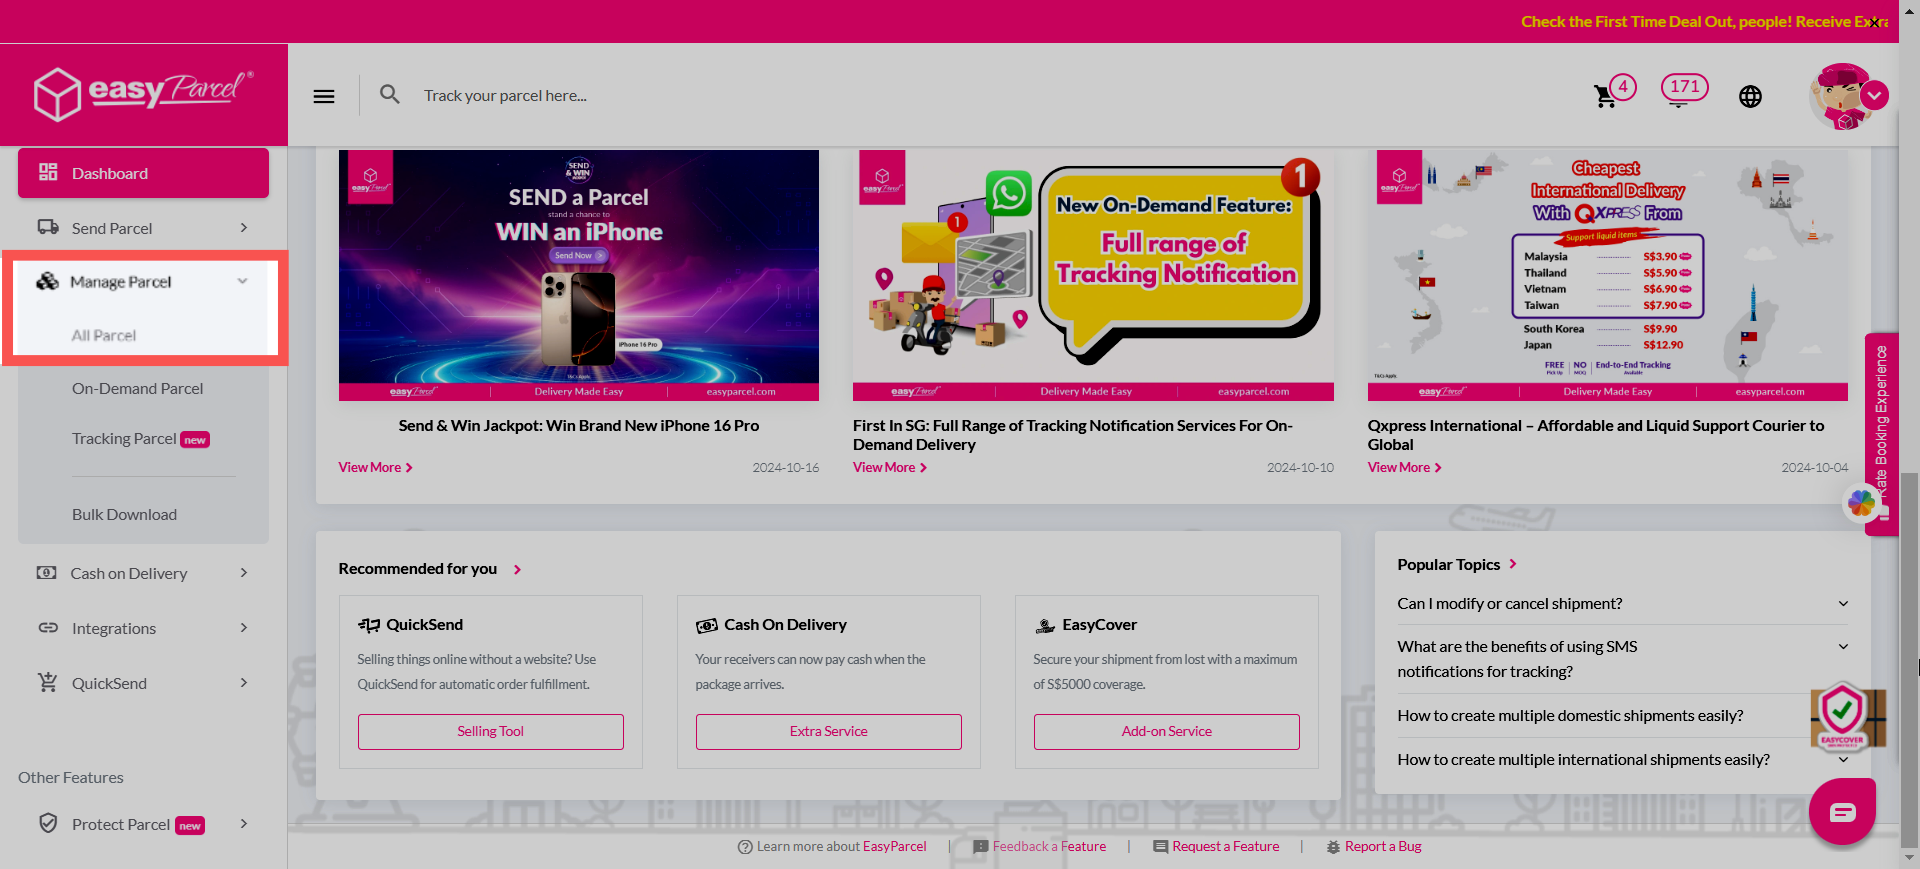The height and width of the screenshot is (869, 1920).
Task: Open the Qxpress International Delivery banner
Action: tap(1608, 275)
